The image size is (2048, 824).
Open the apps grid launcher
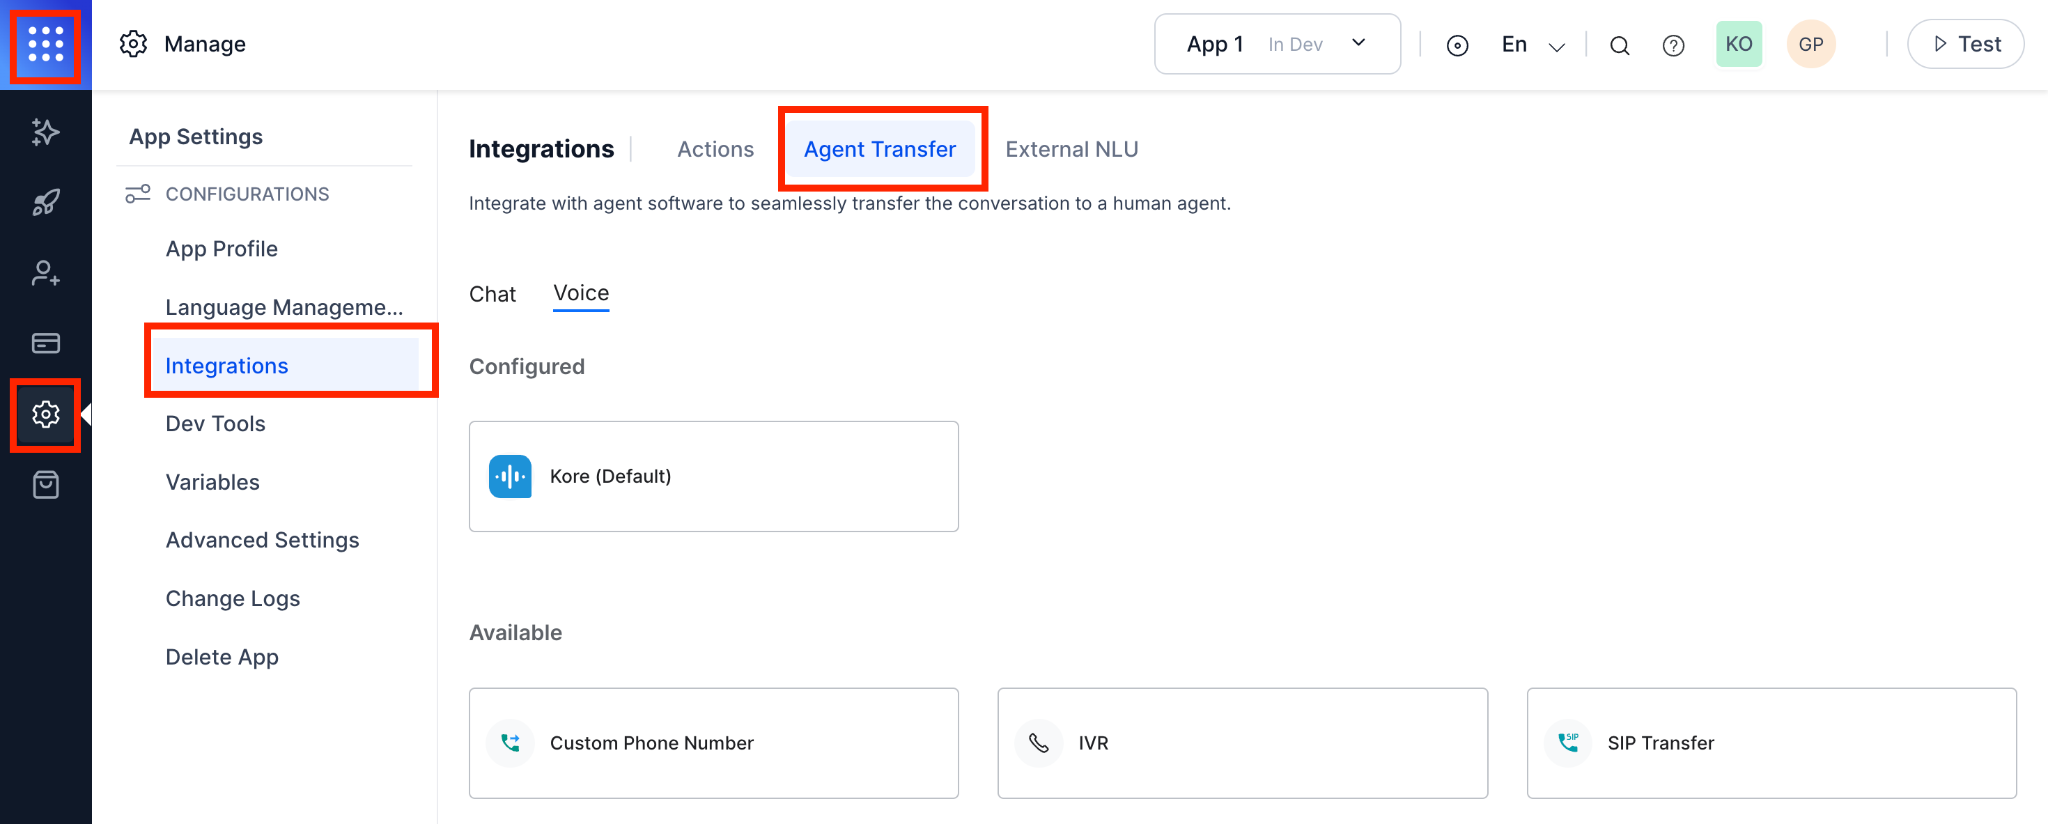coord(46,45)
